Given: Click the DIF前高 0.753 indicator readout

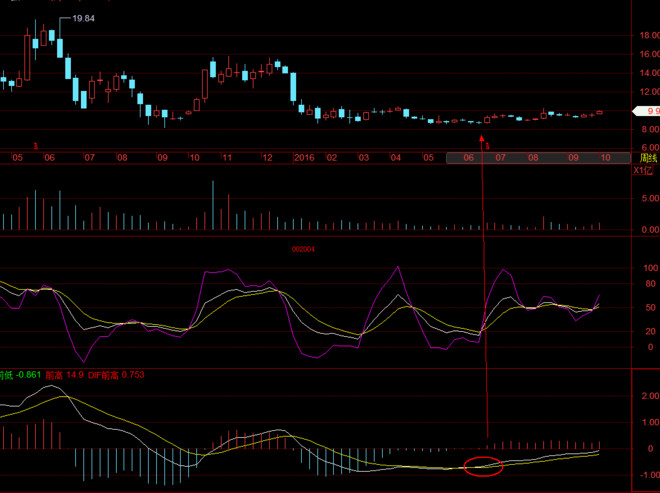Looking at the screenshot, I should pyautogui.click(x=116, y=375).
